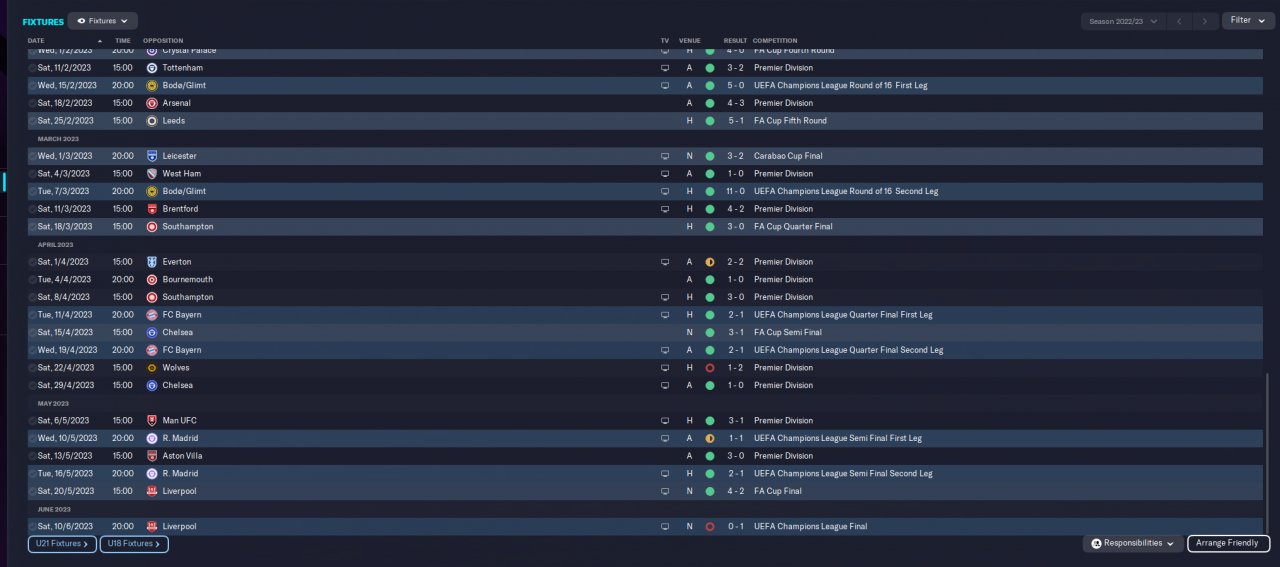The height and width of the screenshot is (567, 1280).
Task: Click the Leicester club badge
Action: coord(152,156)
